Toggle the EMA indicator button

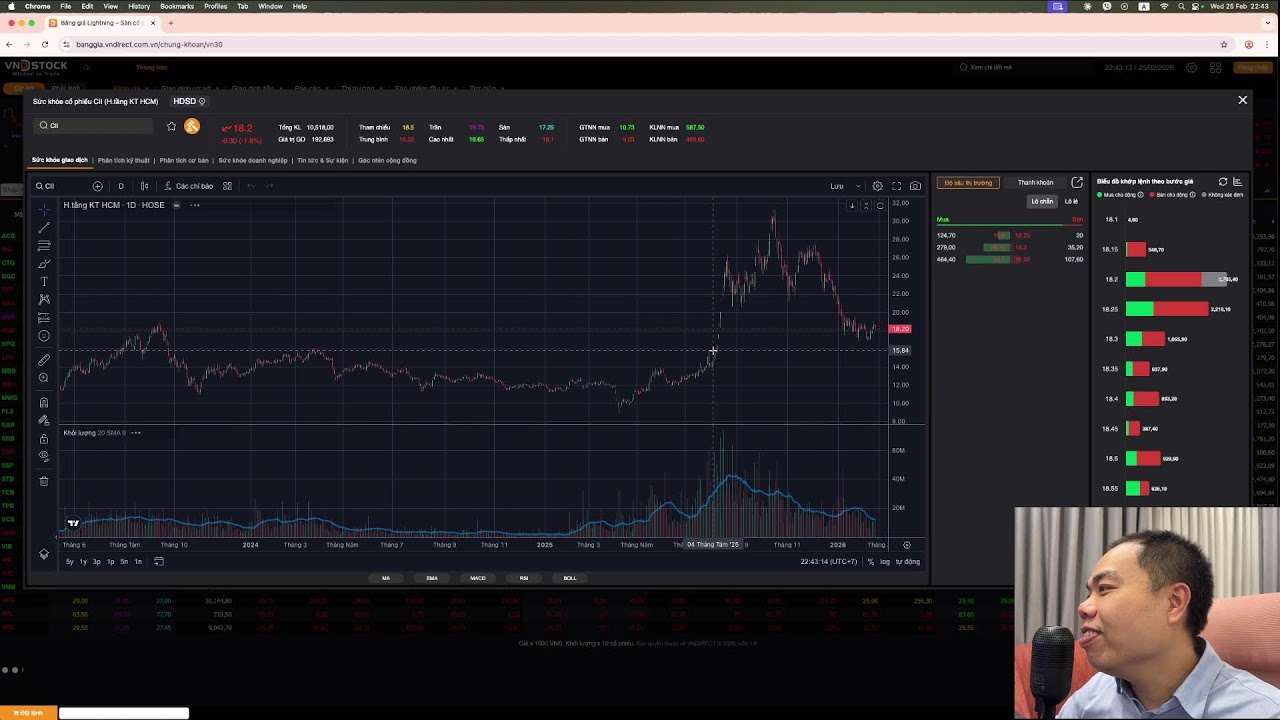(432, 578)
